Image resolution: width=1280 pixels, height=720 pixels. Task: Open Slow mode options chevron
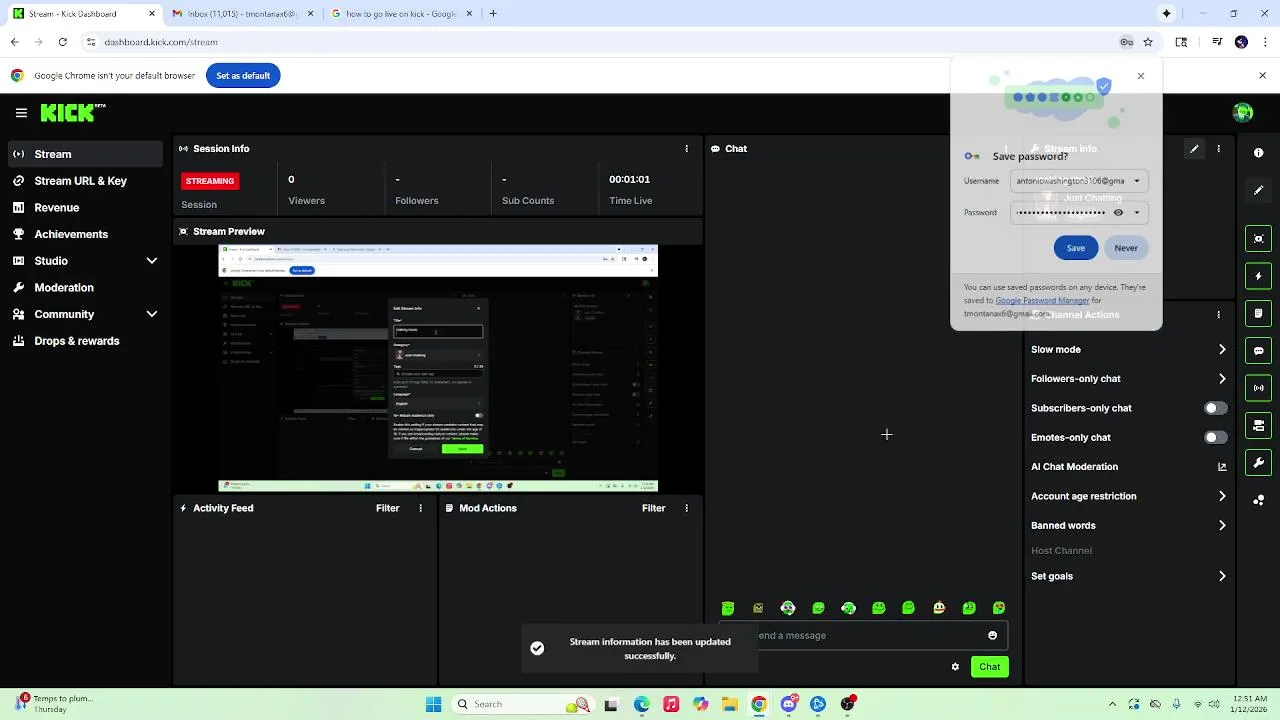click(x=1222, y=349)
